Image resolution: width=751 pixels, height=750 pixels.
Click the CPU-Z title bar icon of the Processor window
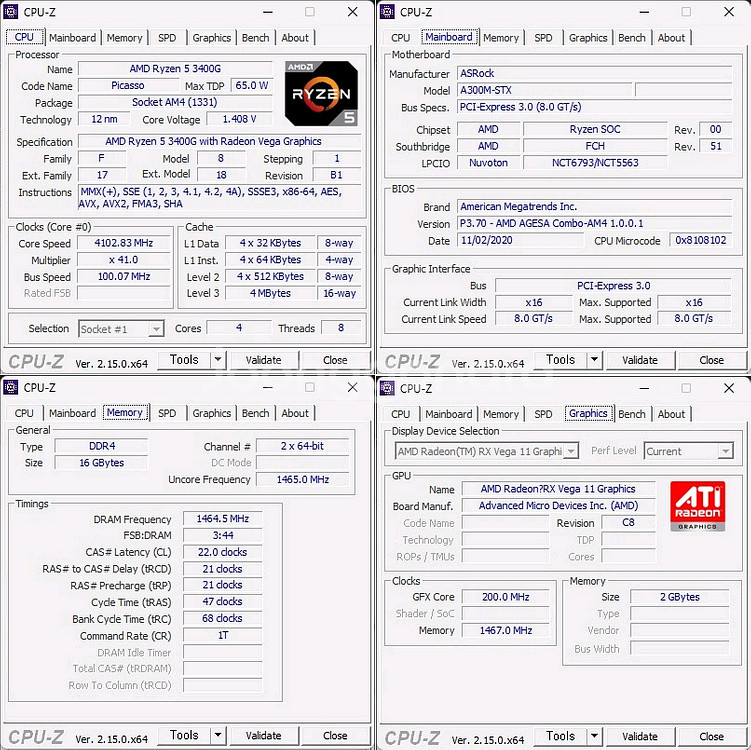pos(13,12)
